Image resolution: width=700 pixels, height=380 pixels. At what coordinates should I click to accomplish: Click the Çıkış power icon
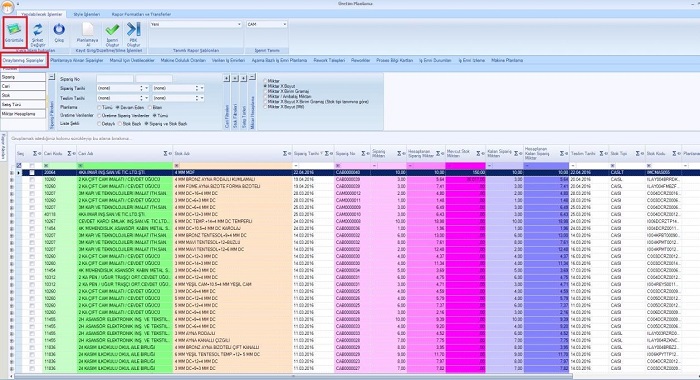59,29
